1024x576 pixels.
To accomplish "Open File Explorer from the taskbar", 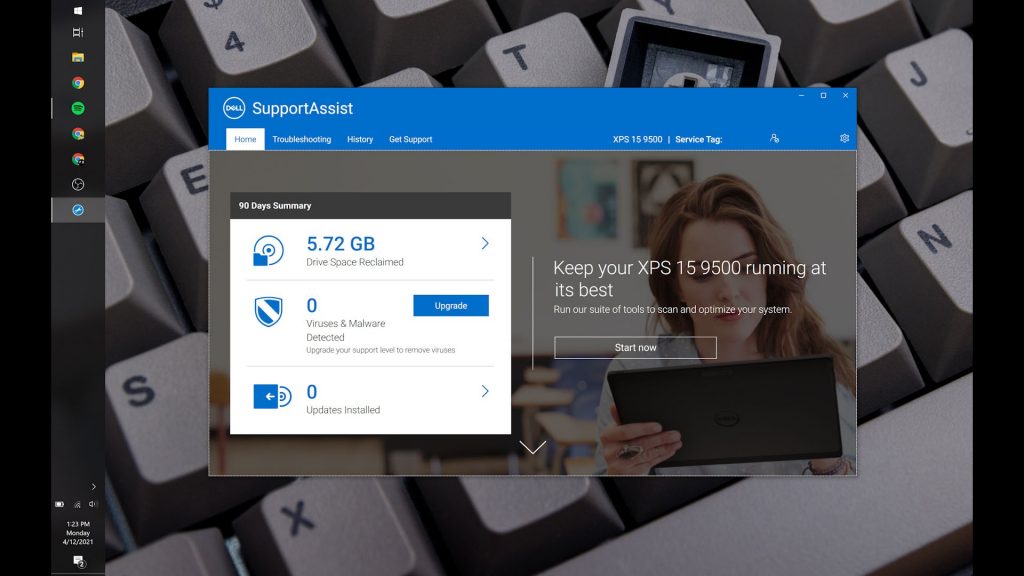I will pyautogui.click(x=78, y=57).
